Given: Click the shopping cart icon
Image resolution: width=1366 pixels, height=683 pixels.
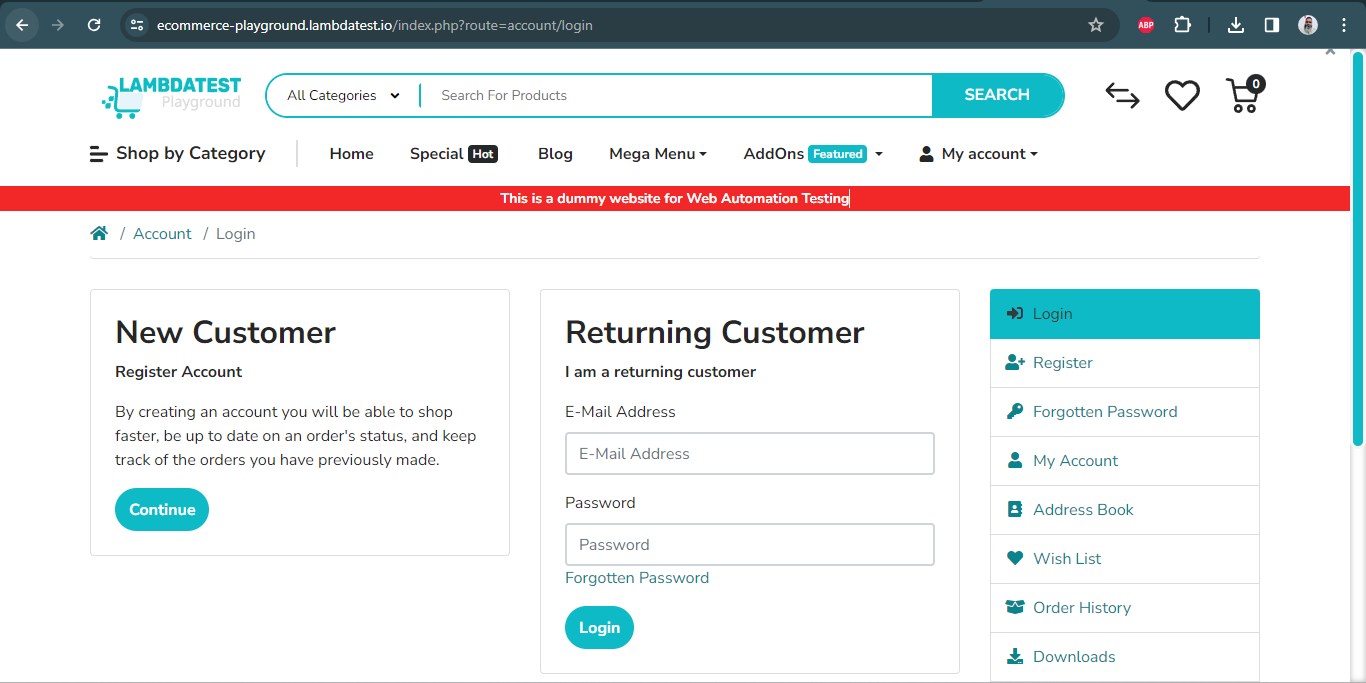Looking at the screenshot, I should [x=1241, y=96].
